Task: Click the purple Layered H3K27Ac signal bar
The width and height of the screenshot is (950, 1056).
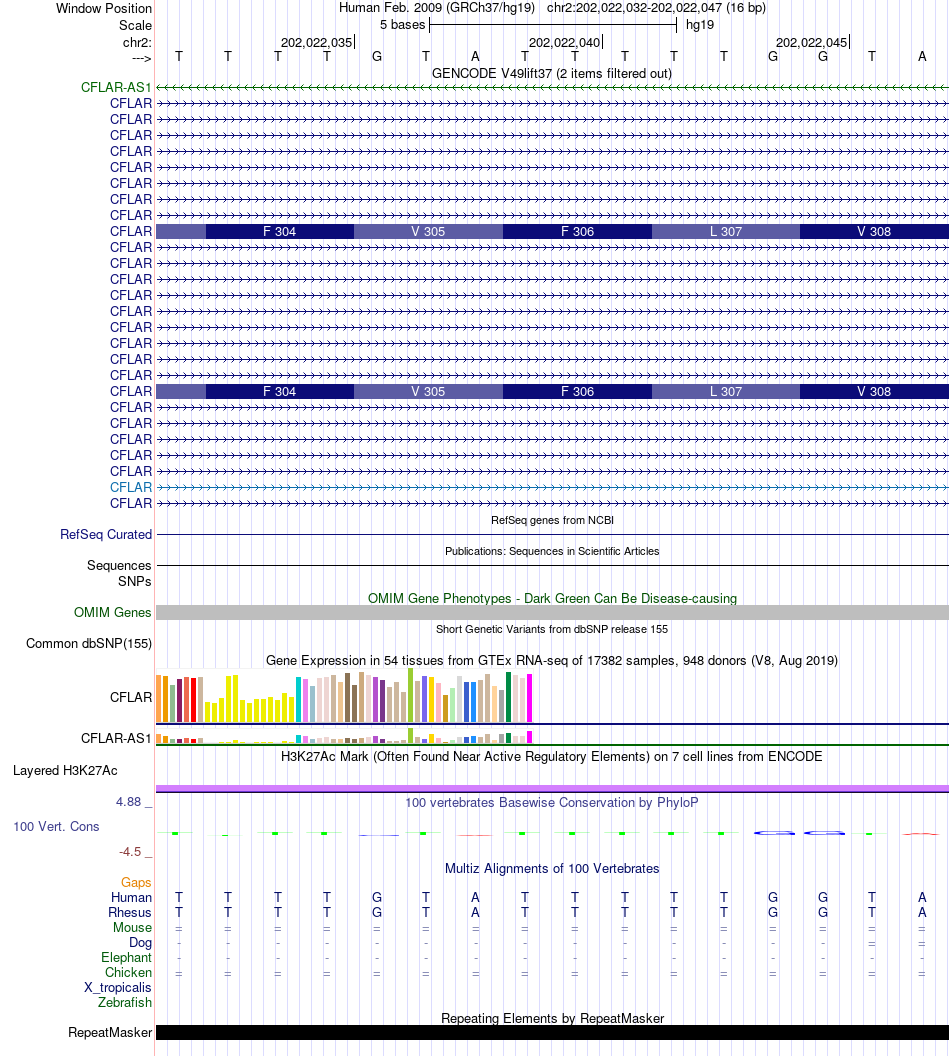Action: click(x=552, y=788)
